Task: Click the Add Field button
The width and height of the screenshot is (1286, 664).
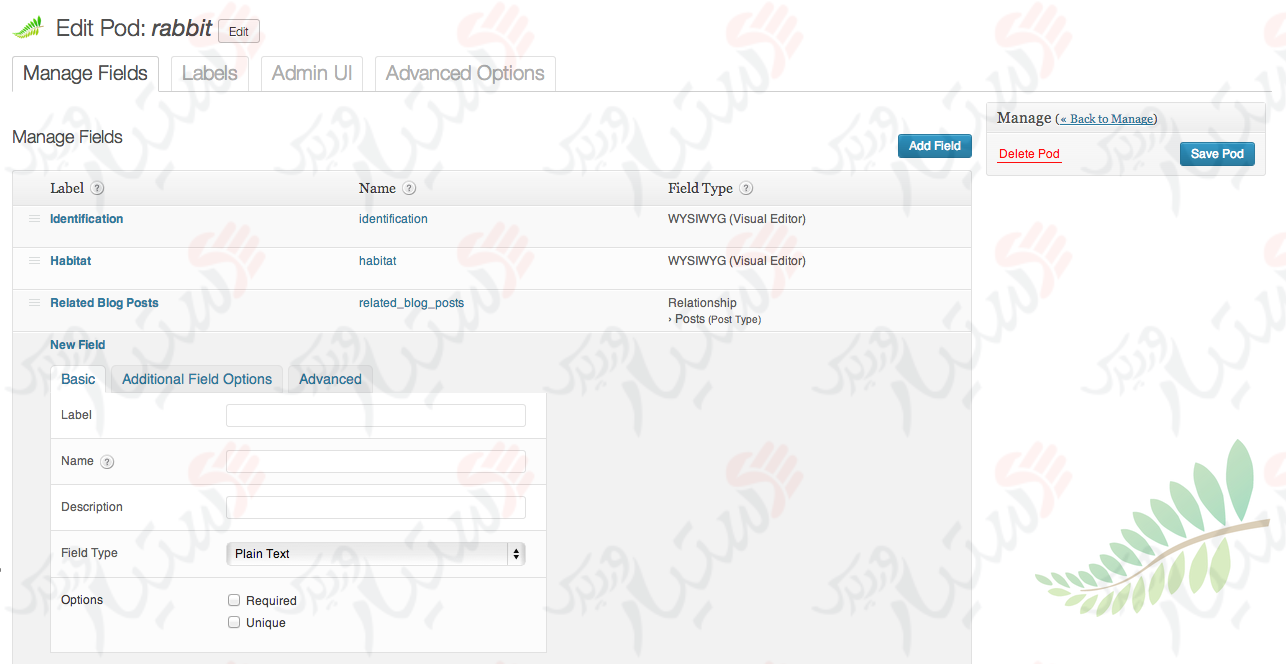Action: pos(933,145)
